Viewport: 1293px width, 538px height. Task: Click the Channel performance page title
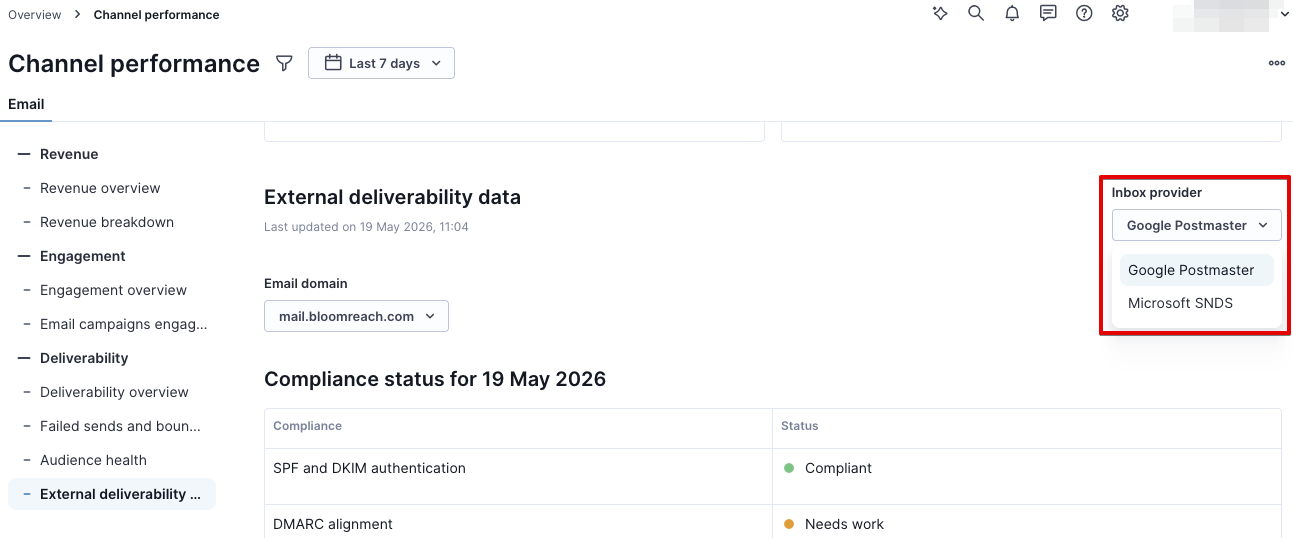(x=134, y=63)
